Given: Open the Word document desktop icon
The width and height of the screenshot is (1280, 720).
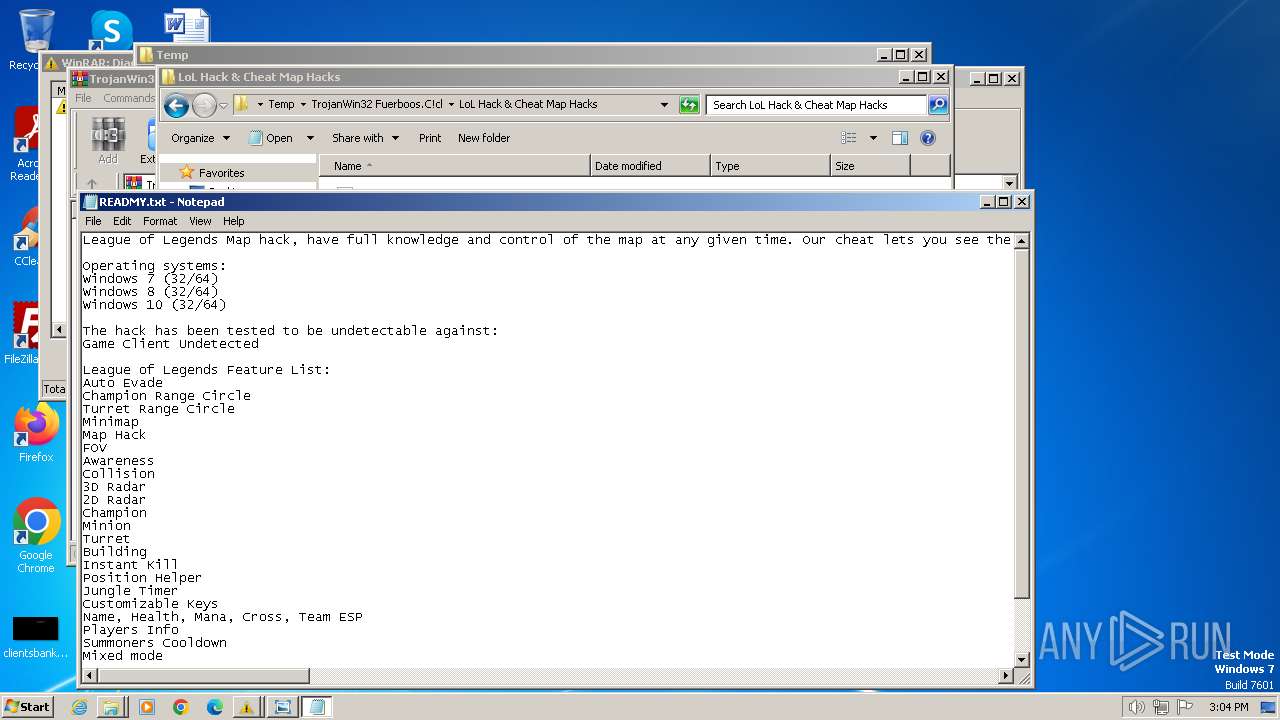Looking at the screenshot, I should click(x=186, y=26).
